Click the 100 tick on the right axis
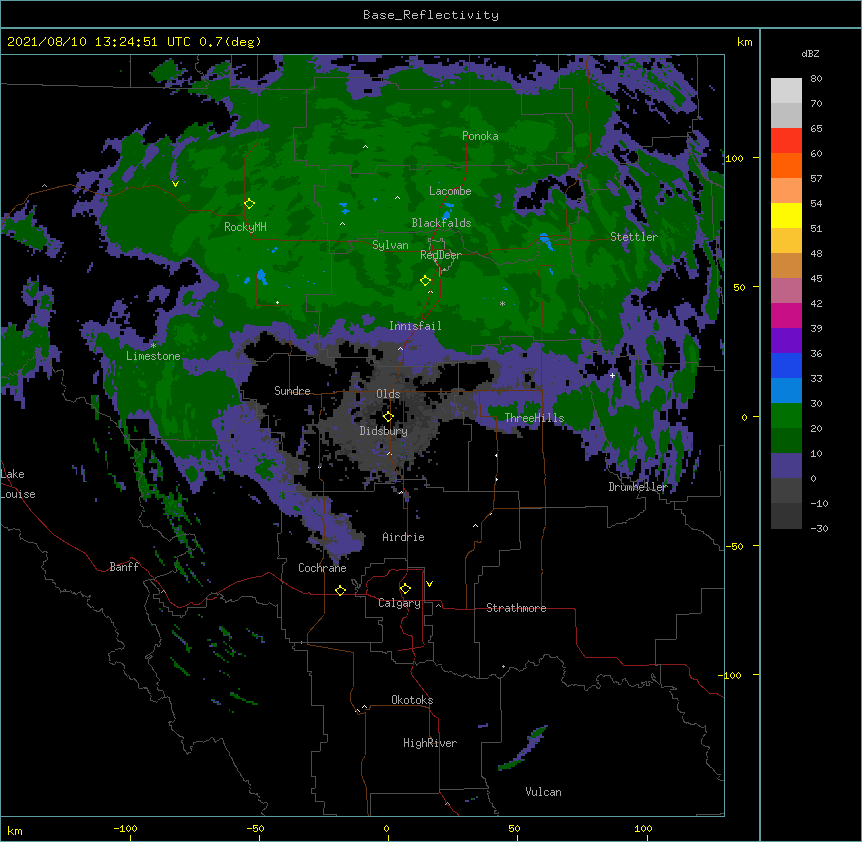This screenshot has height=842, width=862. [x=734, y=158]
